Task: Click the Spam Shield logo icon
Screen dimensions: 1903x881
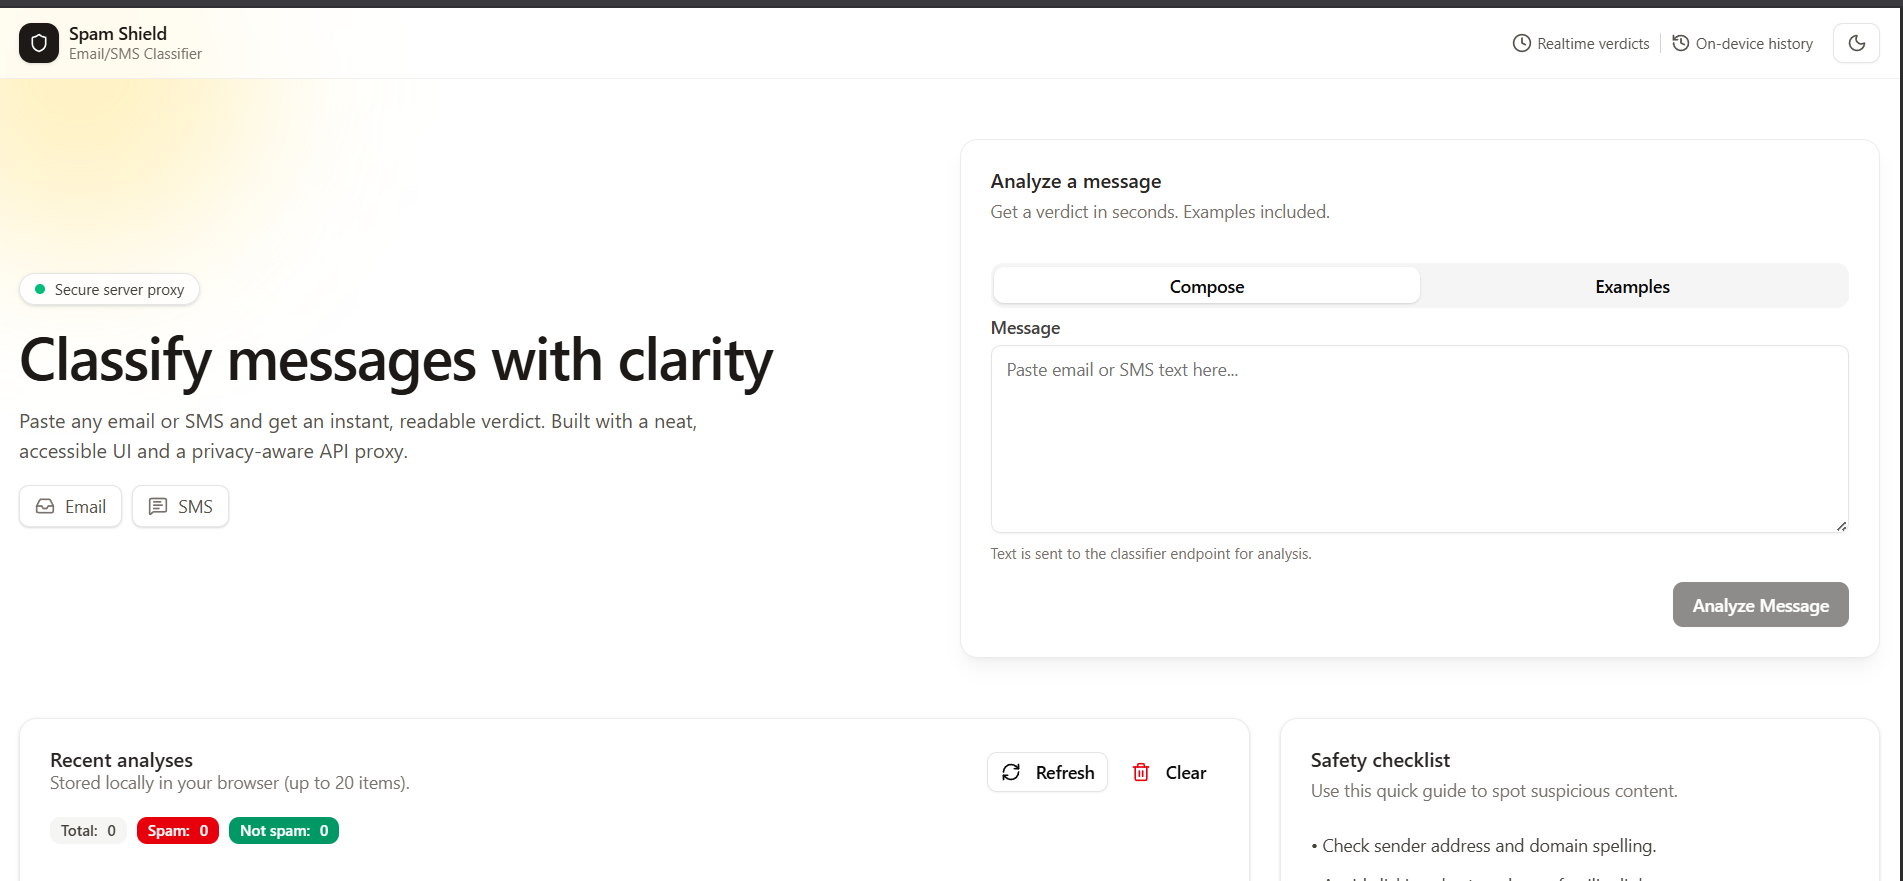Action: click(x=39, y=43)
